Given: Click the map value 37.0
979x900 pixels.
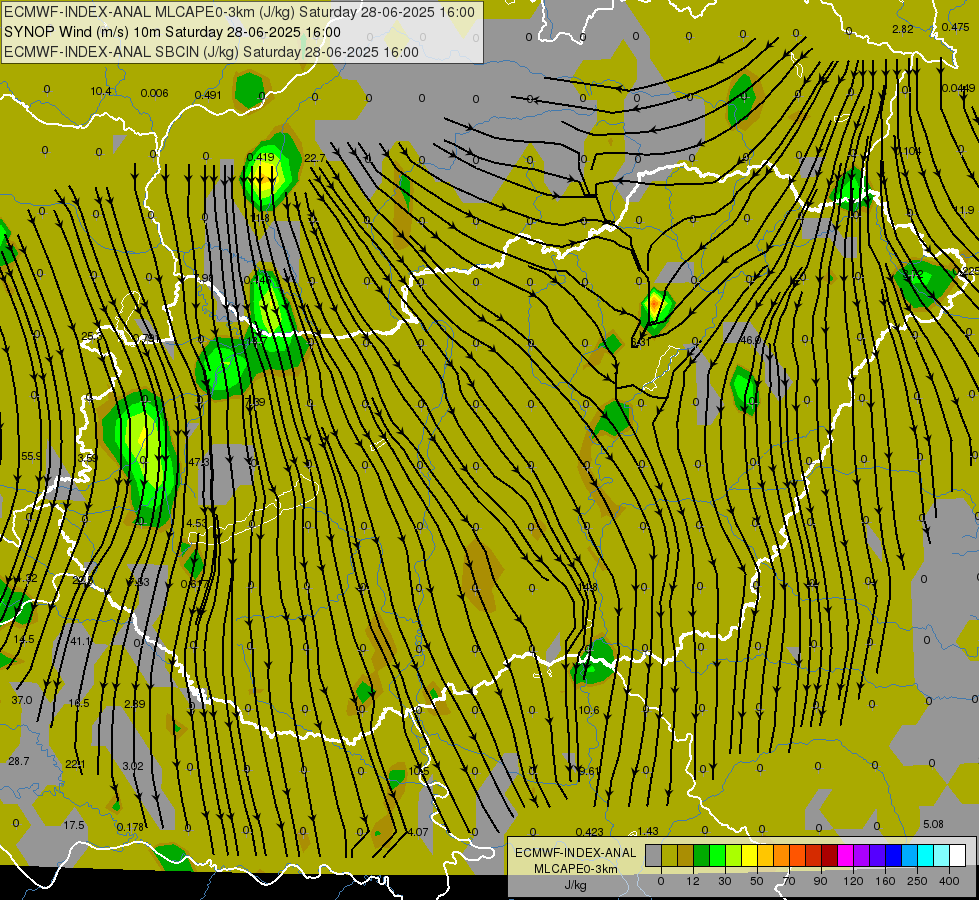Looking at the screenshot, I should [22, 700].
